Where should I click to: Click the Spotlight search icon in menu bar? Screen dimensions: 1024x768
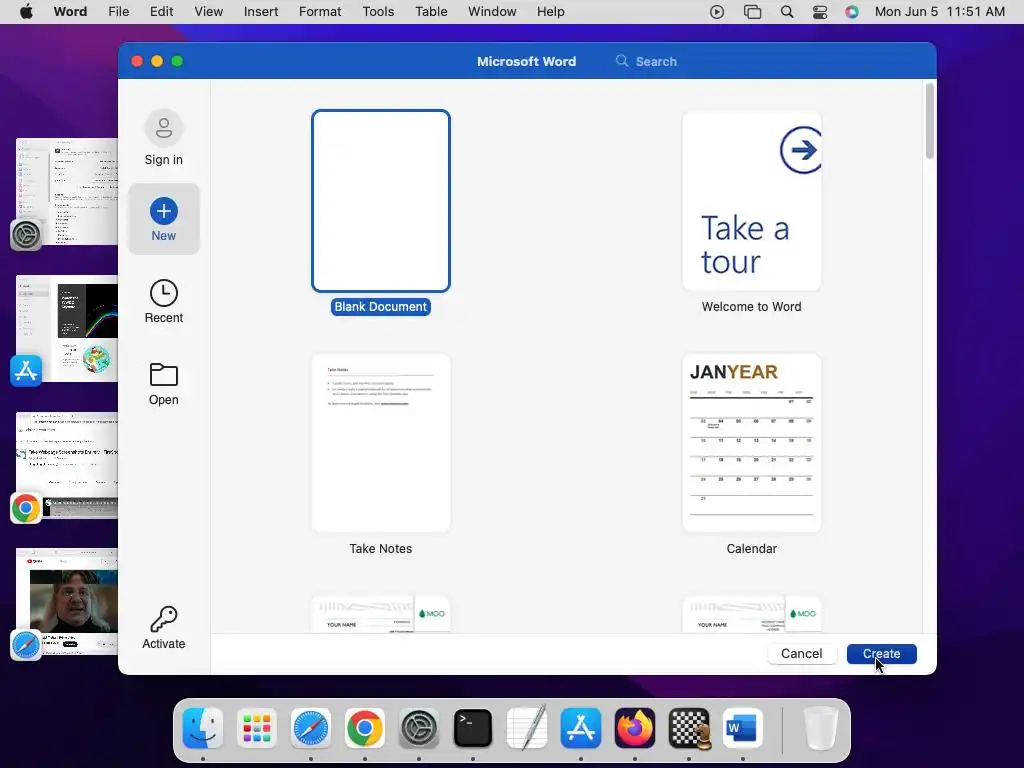point(787,12)
